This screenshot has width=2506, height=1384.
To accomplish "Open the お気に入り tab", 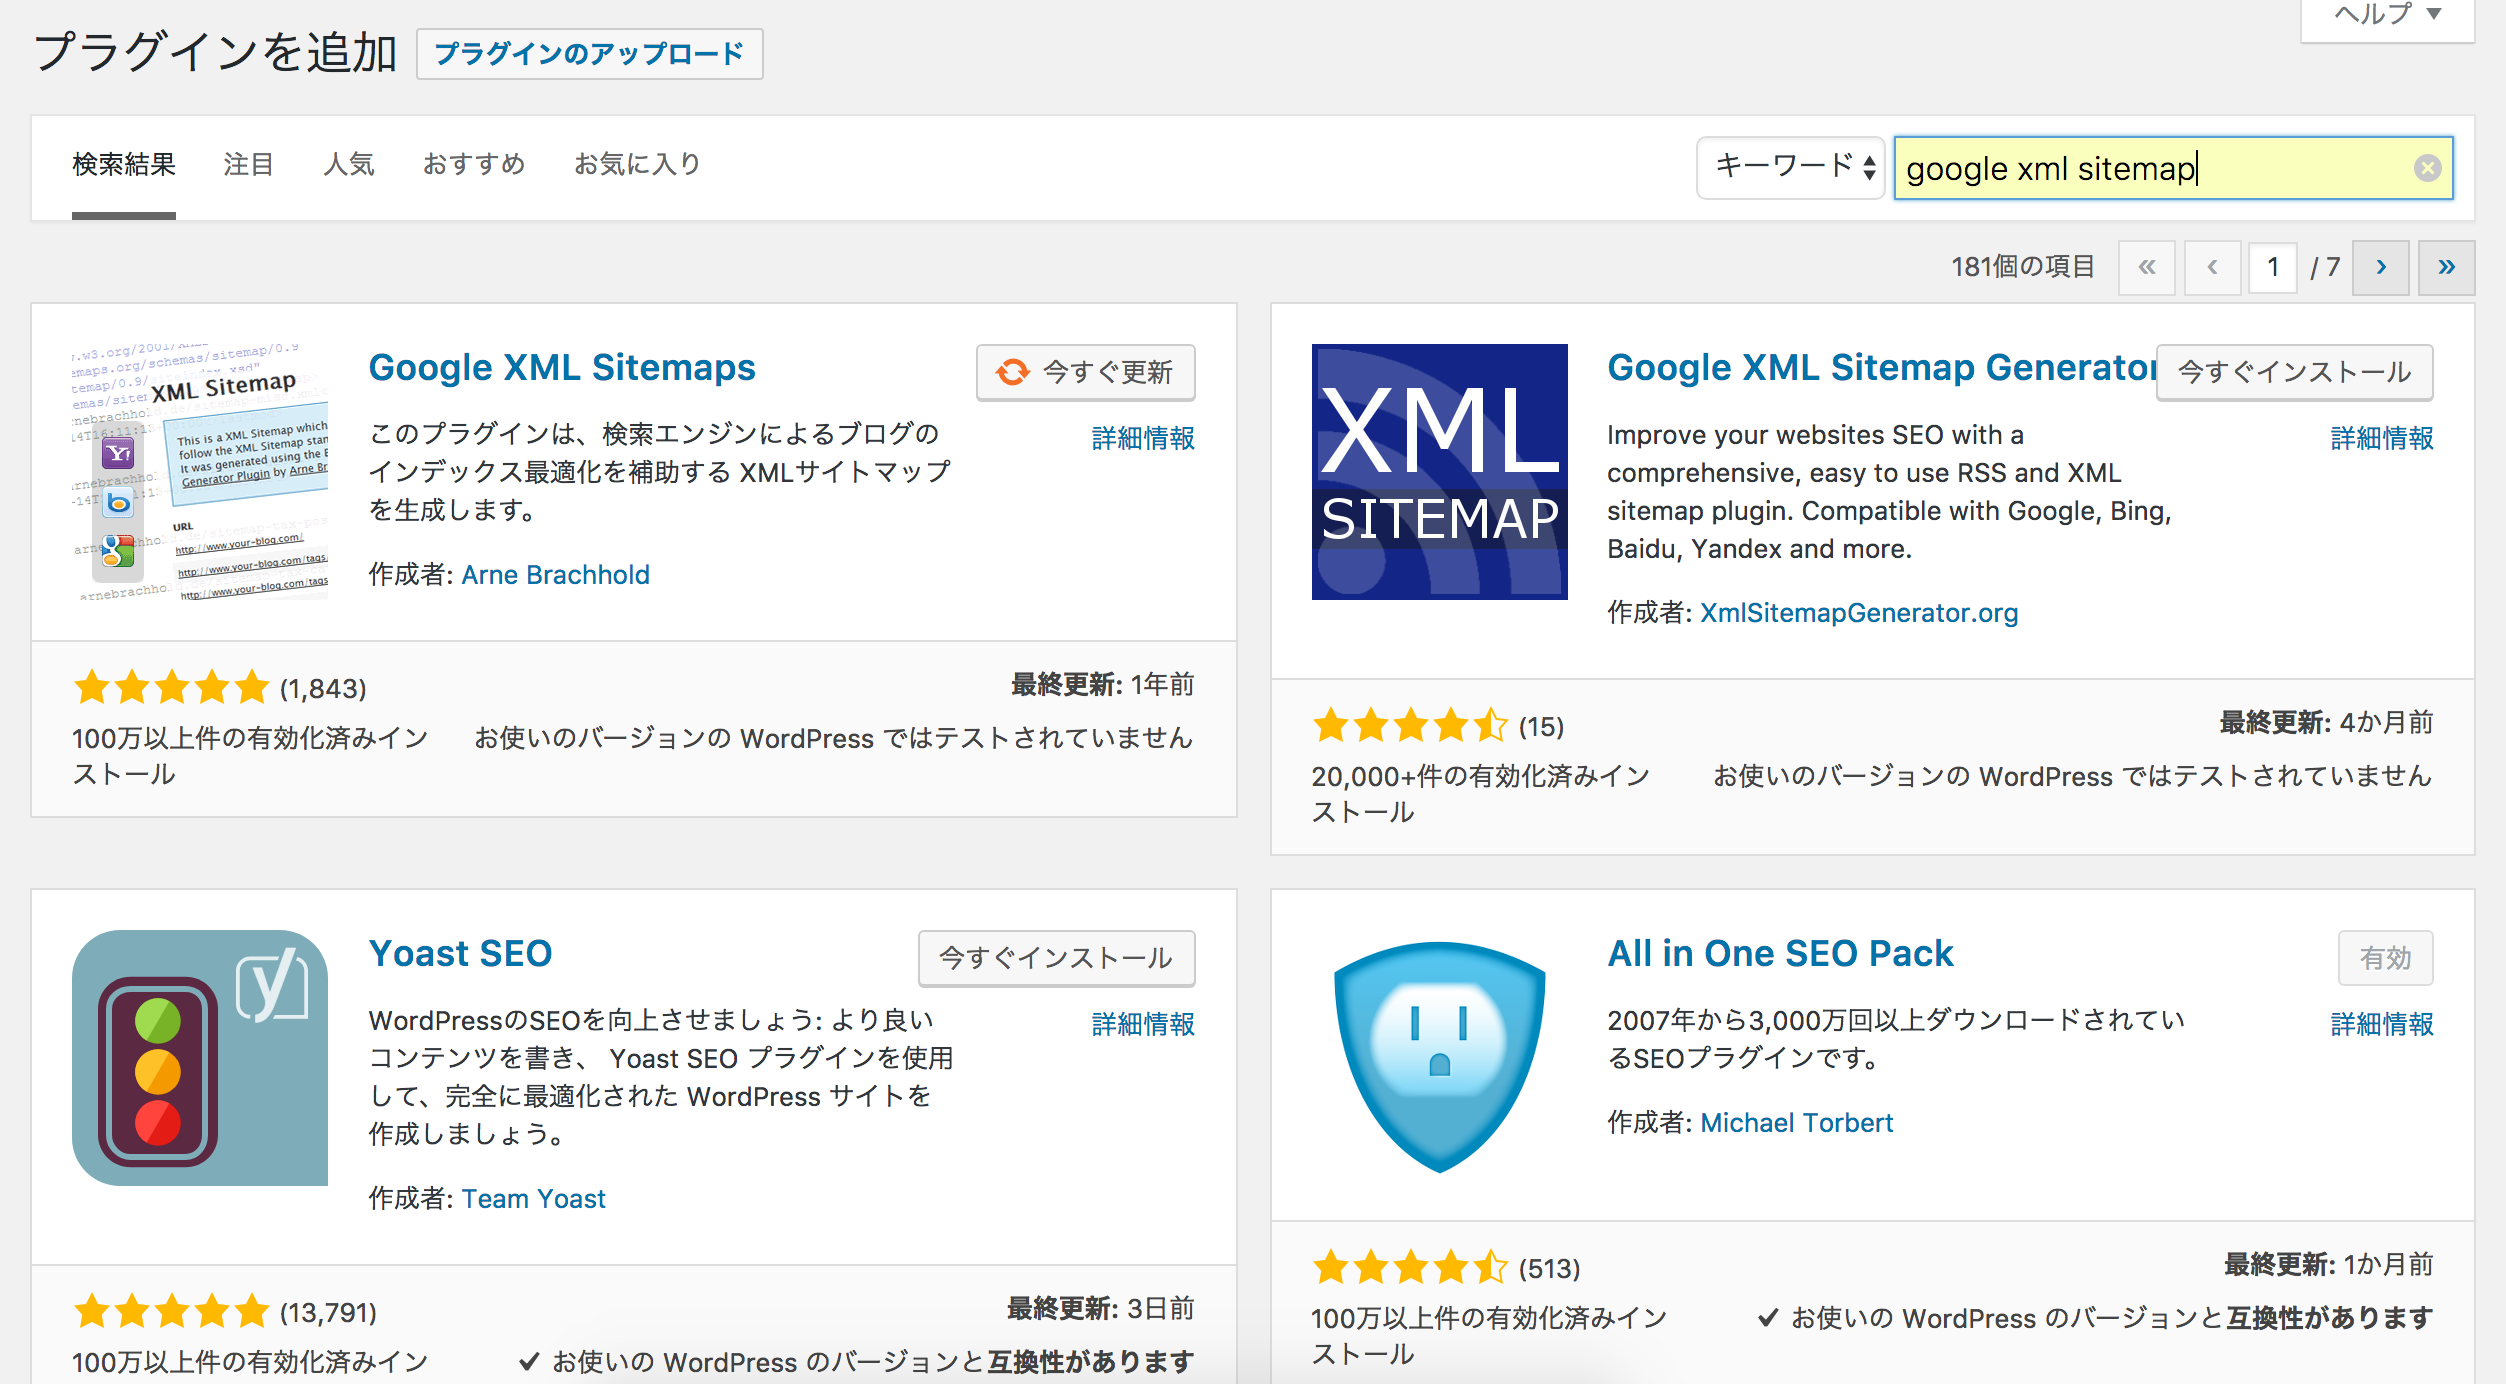I will tap(637, 164).
